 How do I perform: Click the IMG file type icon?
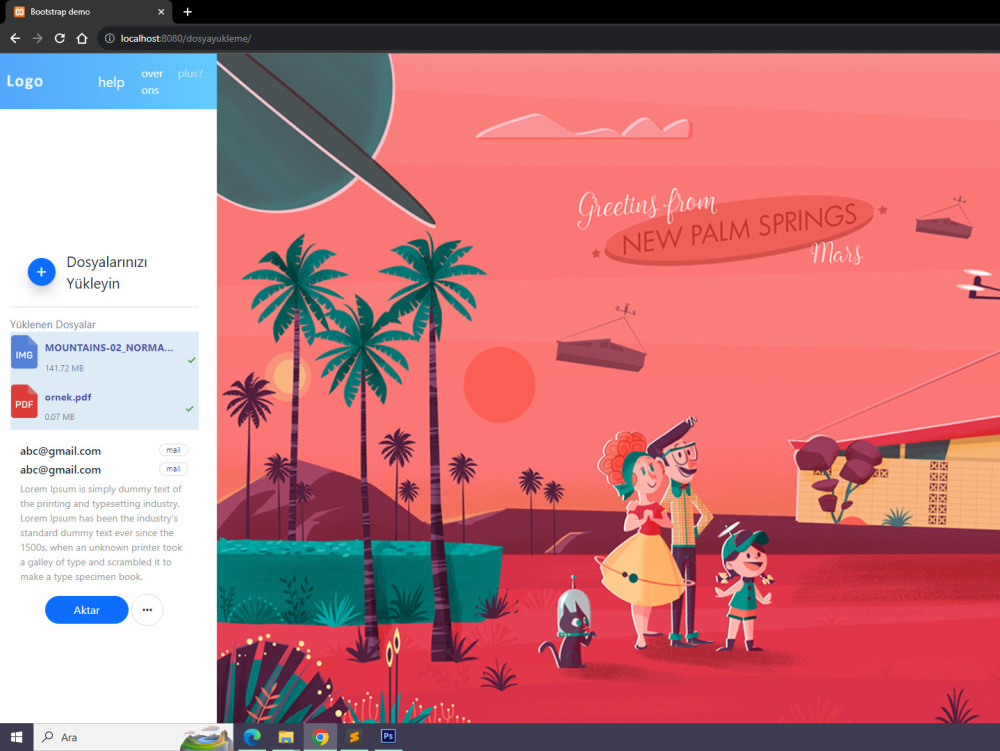click(24, 353)
